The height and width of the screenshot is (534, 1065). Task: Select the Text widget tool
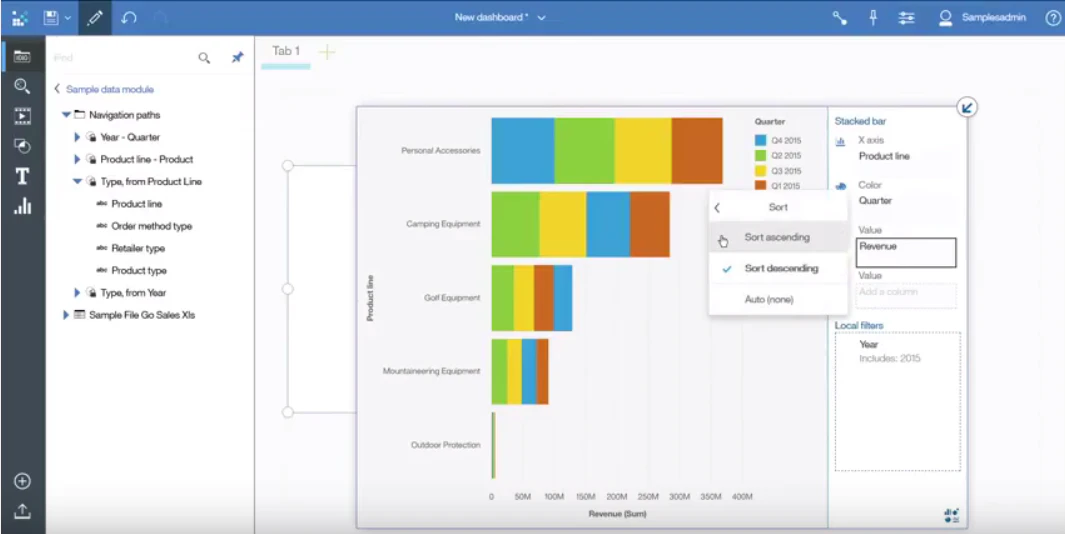tap(22, 176)
